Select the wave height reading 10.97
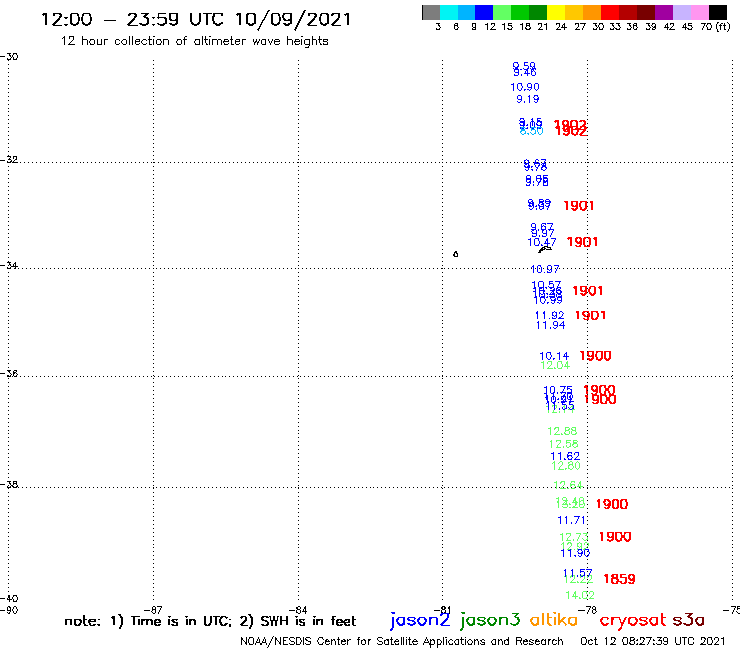This screenshot has height=650, width=740. [545, 269]
